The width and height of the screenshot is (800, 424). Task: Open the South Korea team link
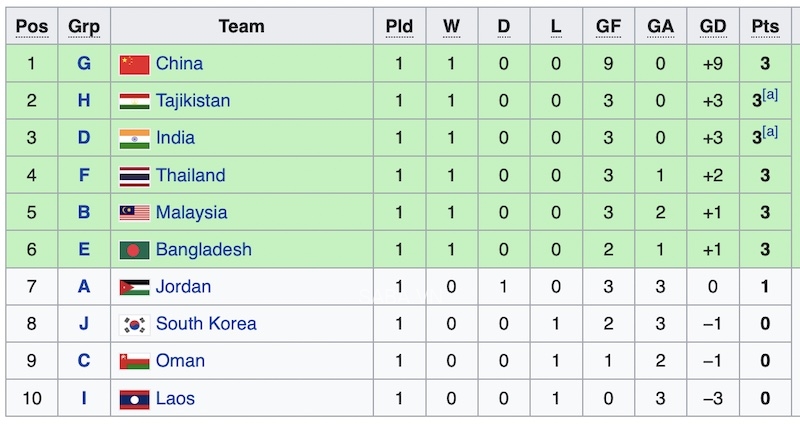click(x=206, y=324)
